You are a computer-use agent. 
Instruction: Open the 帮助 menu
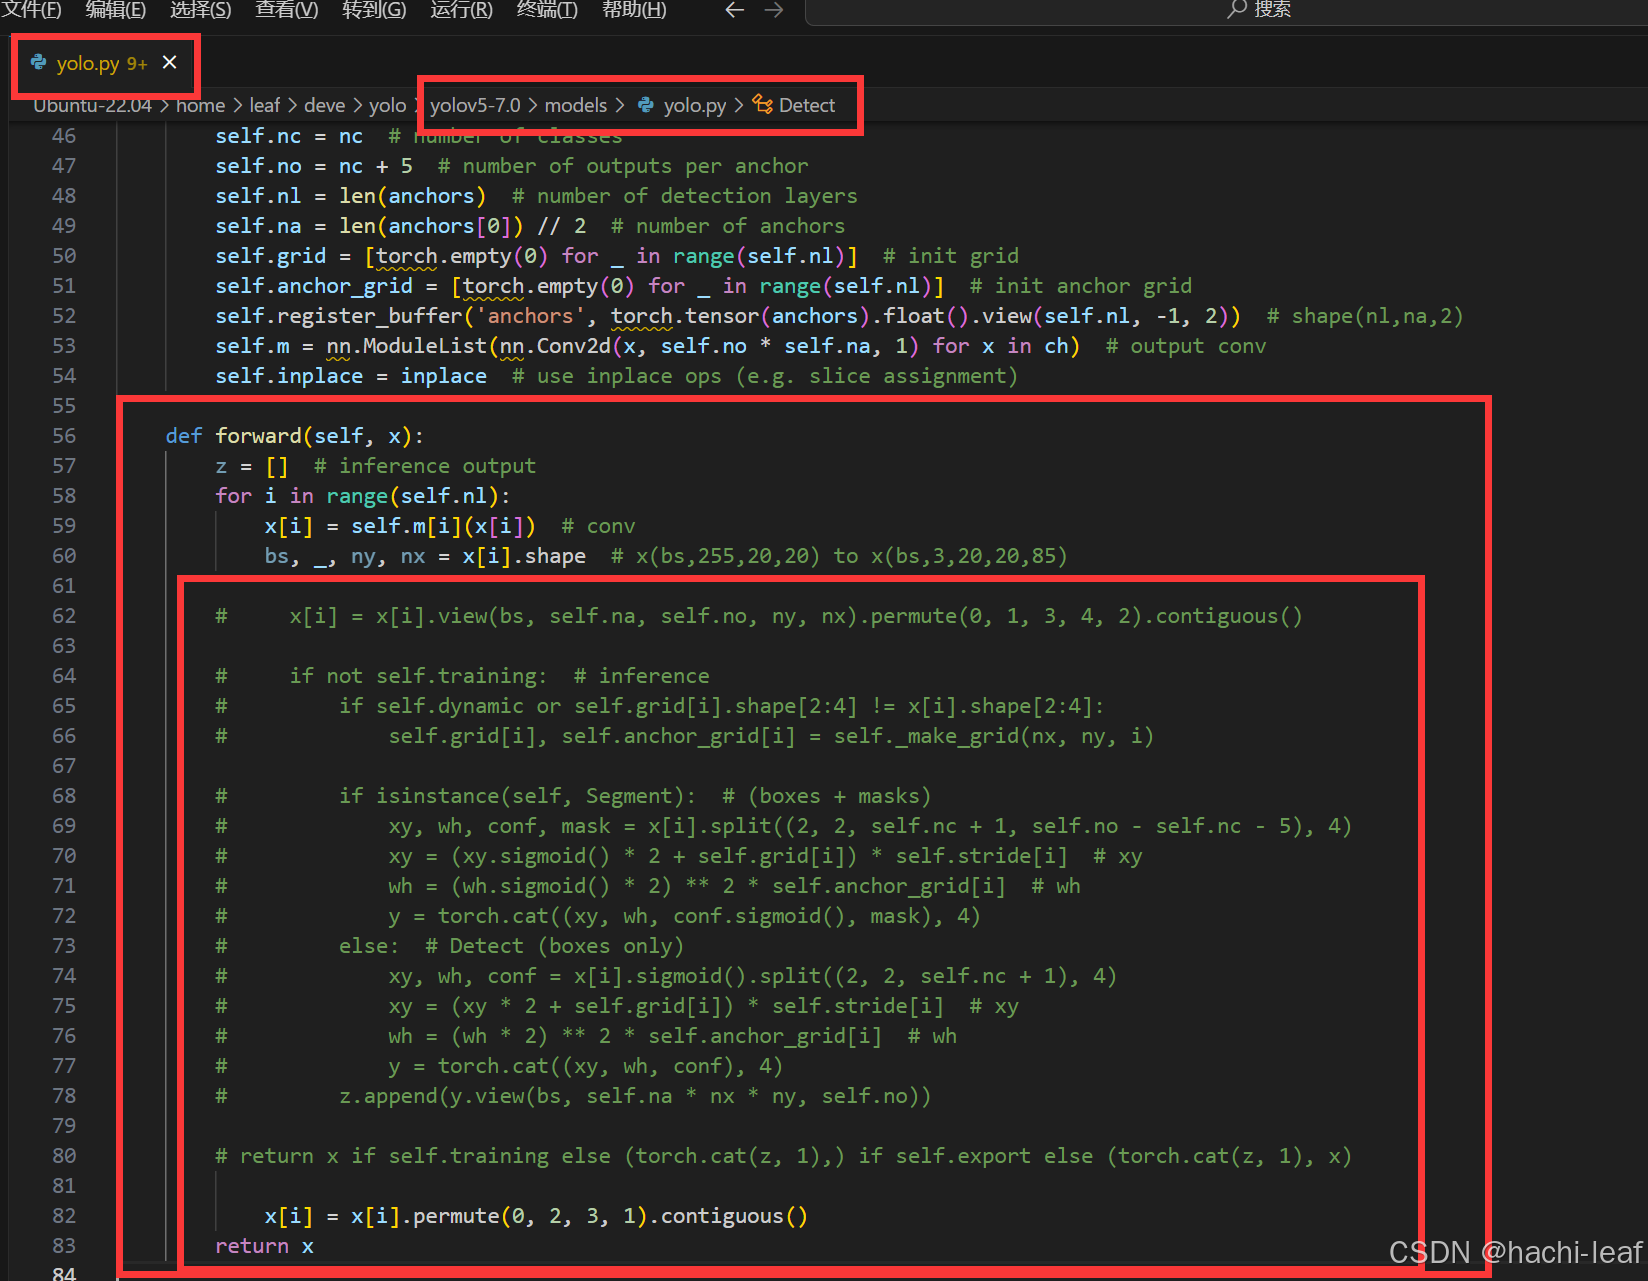click(x=633, y=11)
